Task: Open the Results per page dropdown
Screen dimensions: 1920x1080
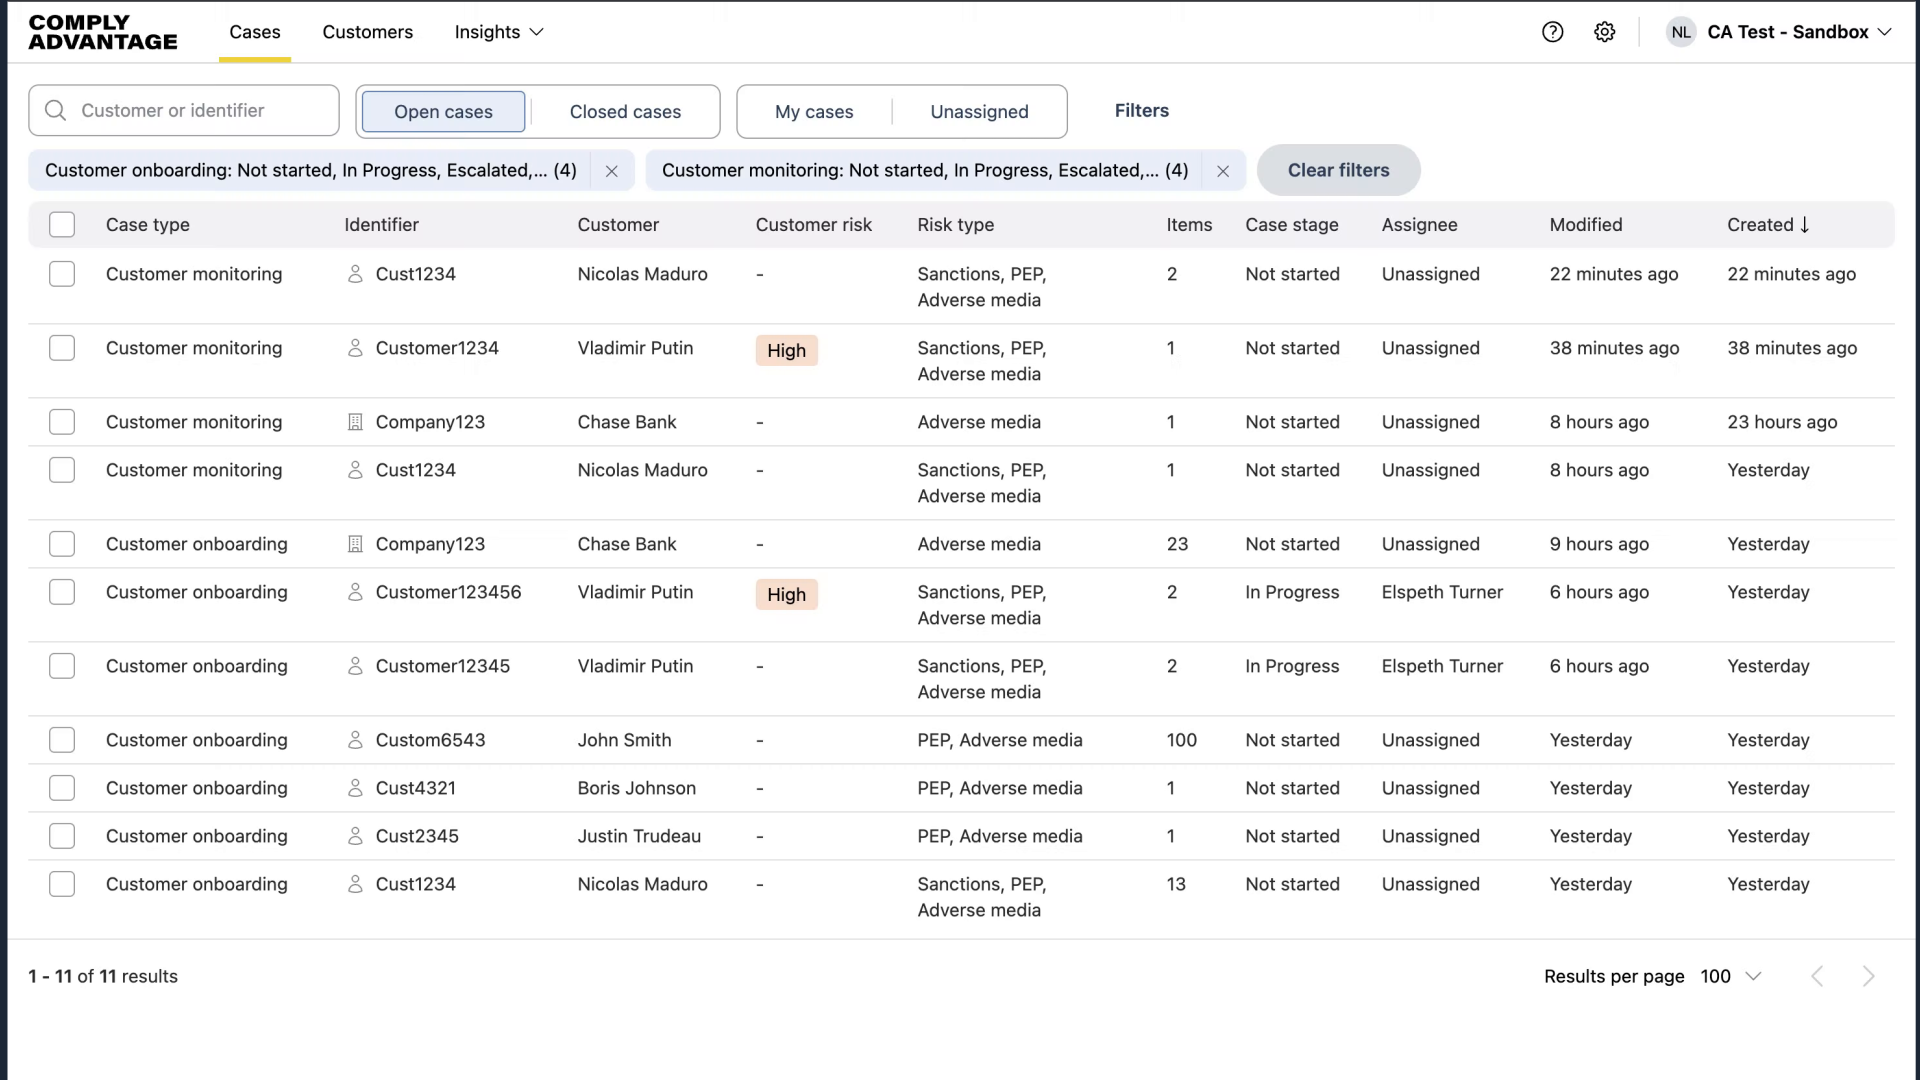Action: (x=1731, y=976)
